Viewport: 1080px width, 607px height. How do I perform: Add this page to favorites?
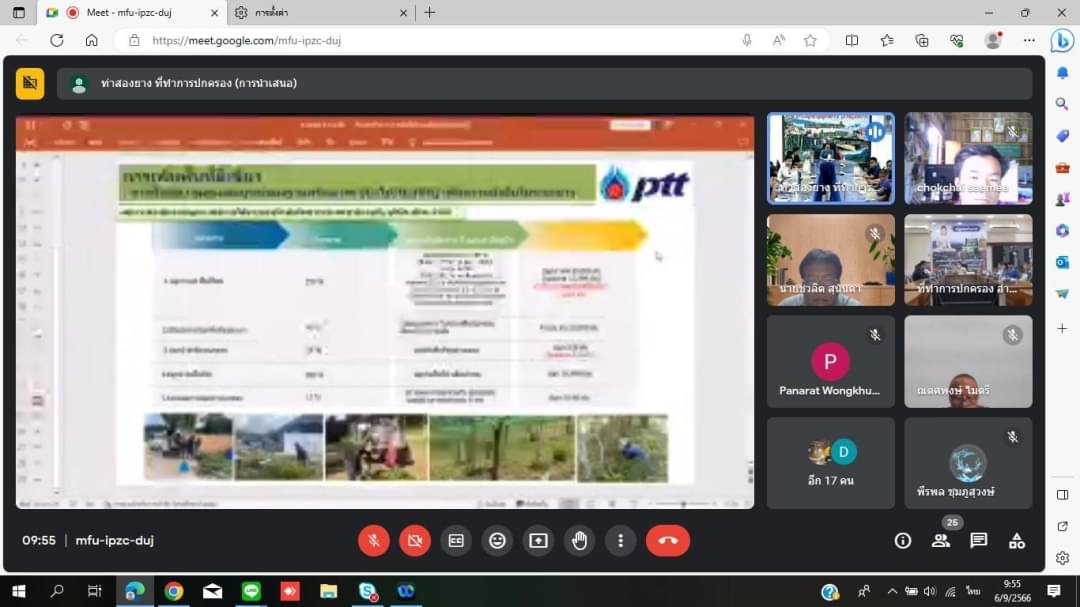click(811, 41)
